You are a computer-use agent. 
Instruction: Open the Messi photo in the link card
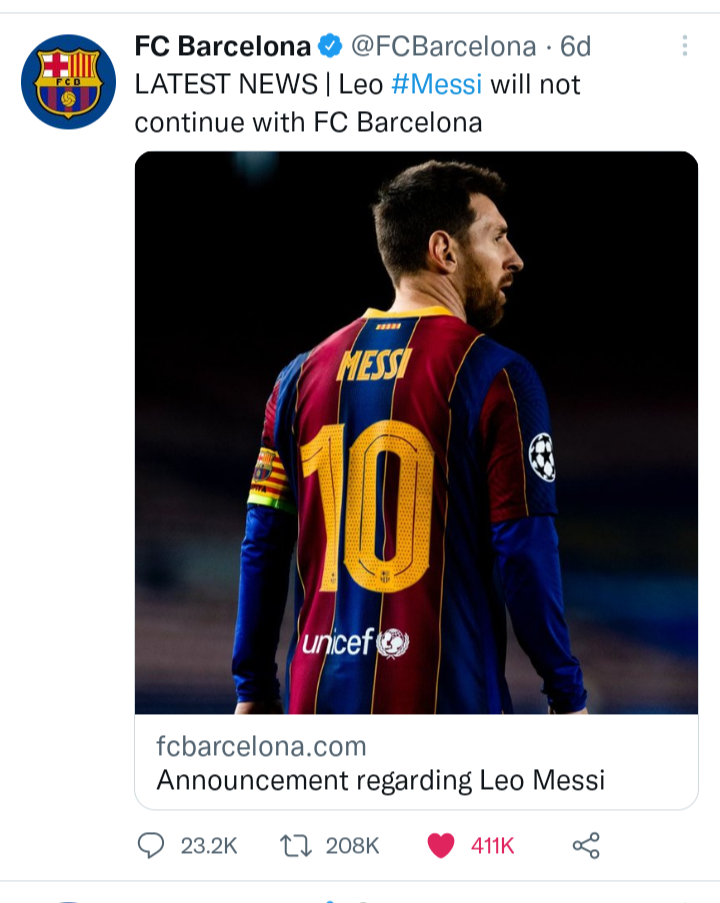point(416,432)
